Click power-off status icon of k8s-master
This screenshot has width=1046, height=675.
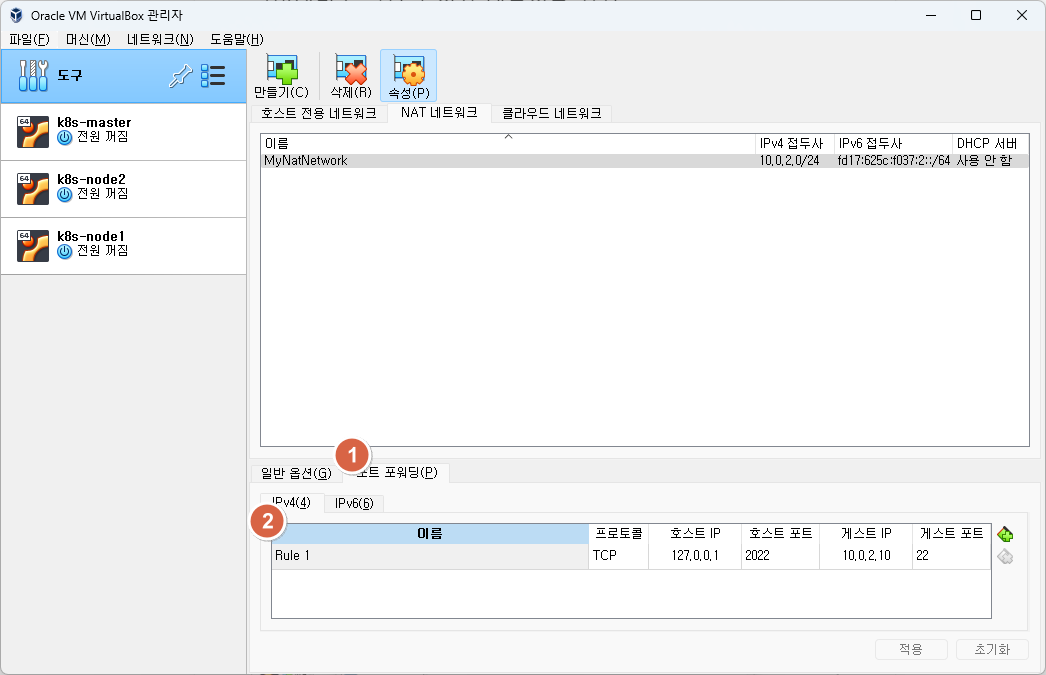click(65, 137)
